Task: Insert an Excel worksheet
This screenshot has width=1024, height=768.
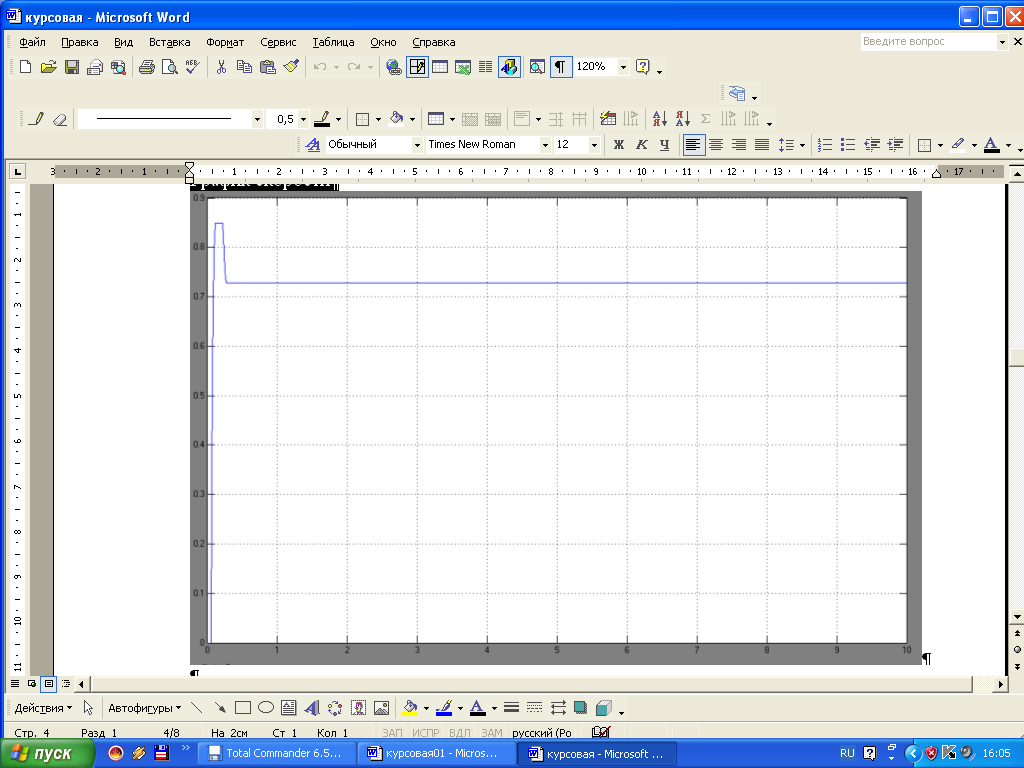Action: [463, 67]
